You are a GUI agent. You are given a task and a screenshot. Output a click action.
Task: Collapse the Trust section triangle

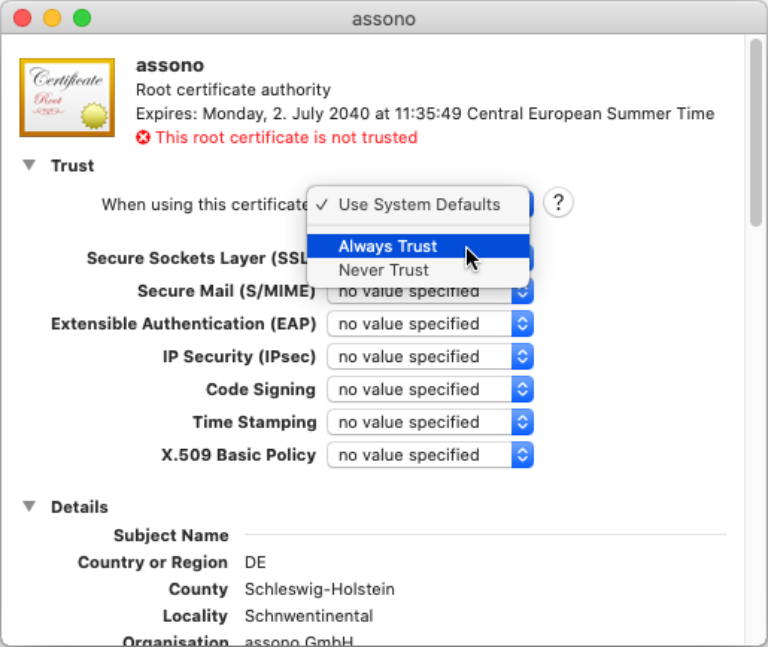pos(29,165)
